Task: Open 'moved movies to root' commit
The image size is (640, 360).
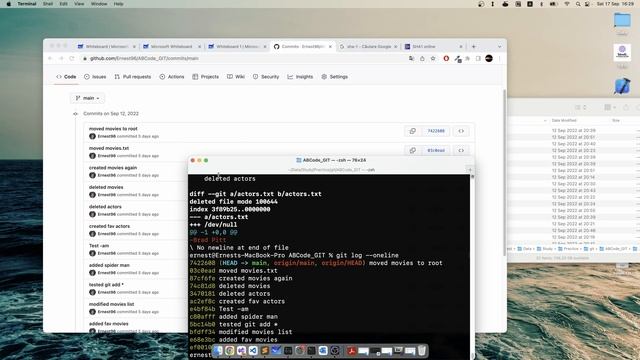Action: coord(113,129)
